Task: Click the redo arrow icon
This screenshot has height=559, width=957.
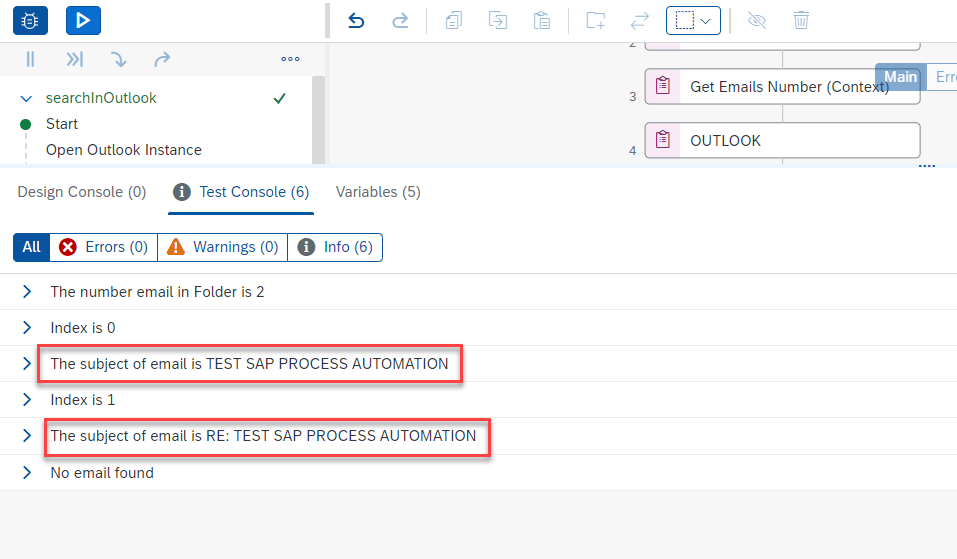Action: click(x=400, y=20)
